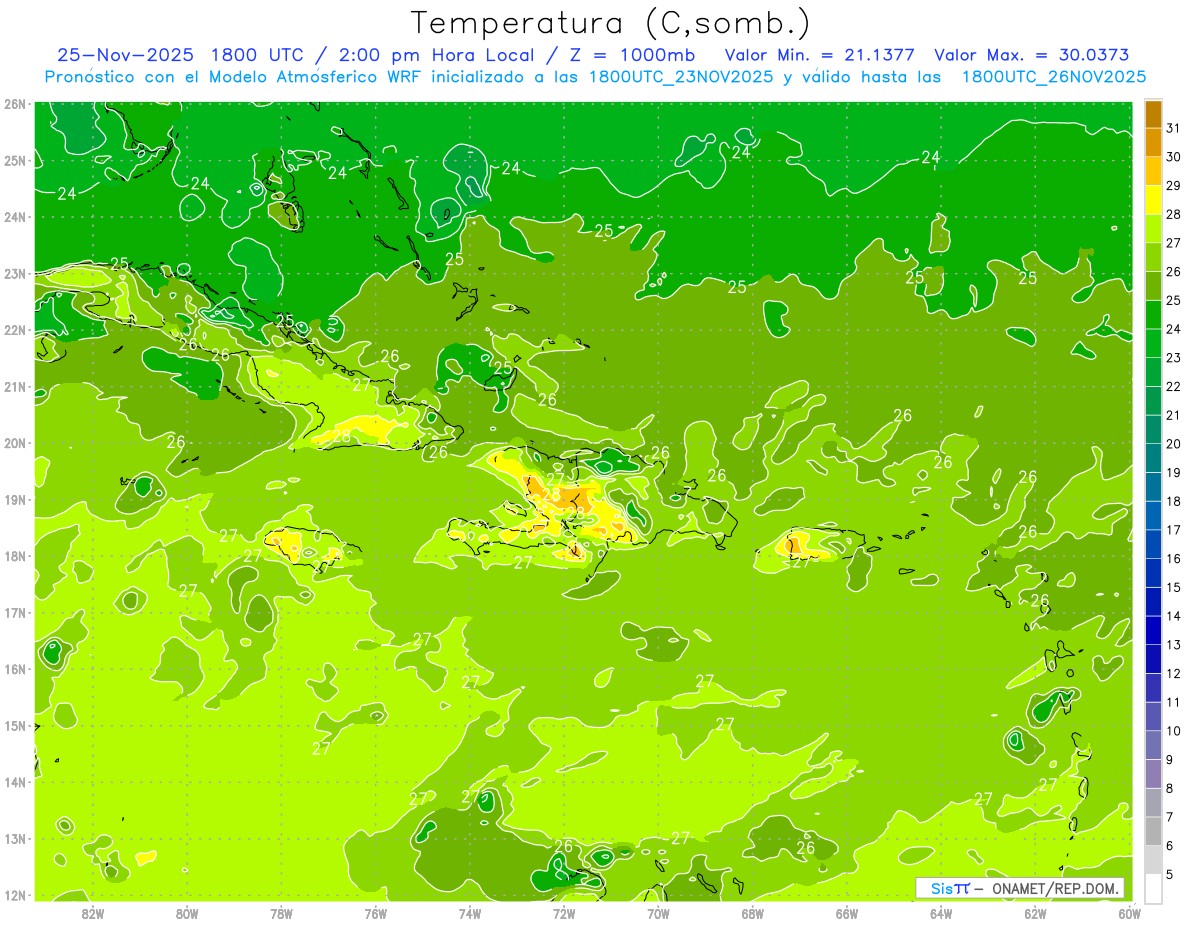1200x927 pixels.
Task: Pick the orange legend swatch between 30 and 31
Action: pos(1153,142)
